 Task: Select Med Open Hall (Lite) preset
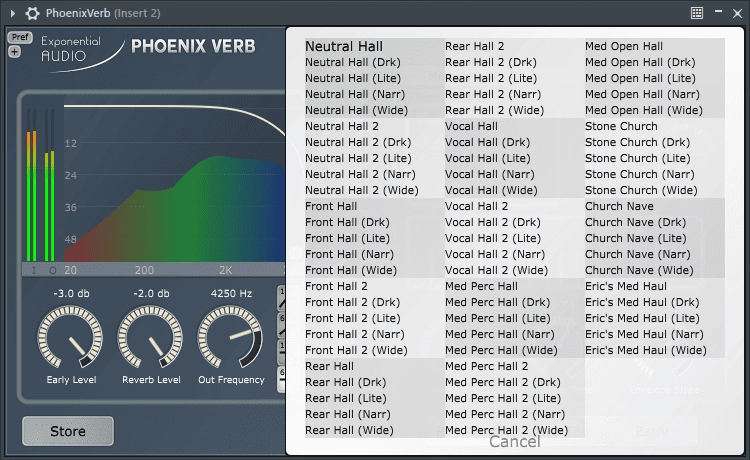pyautogui.click(x=640, y=78)
